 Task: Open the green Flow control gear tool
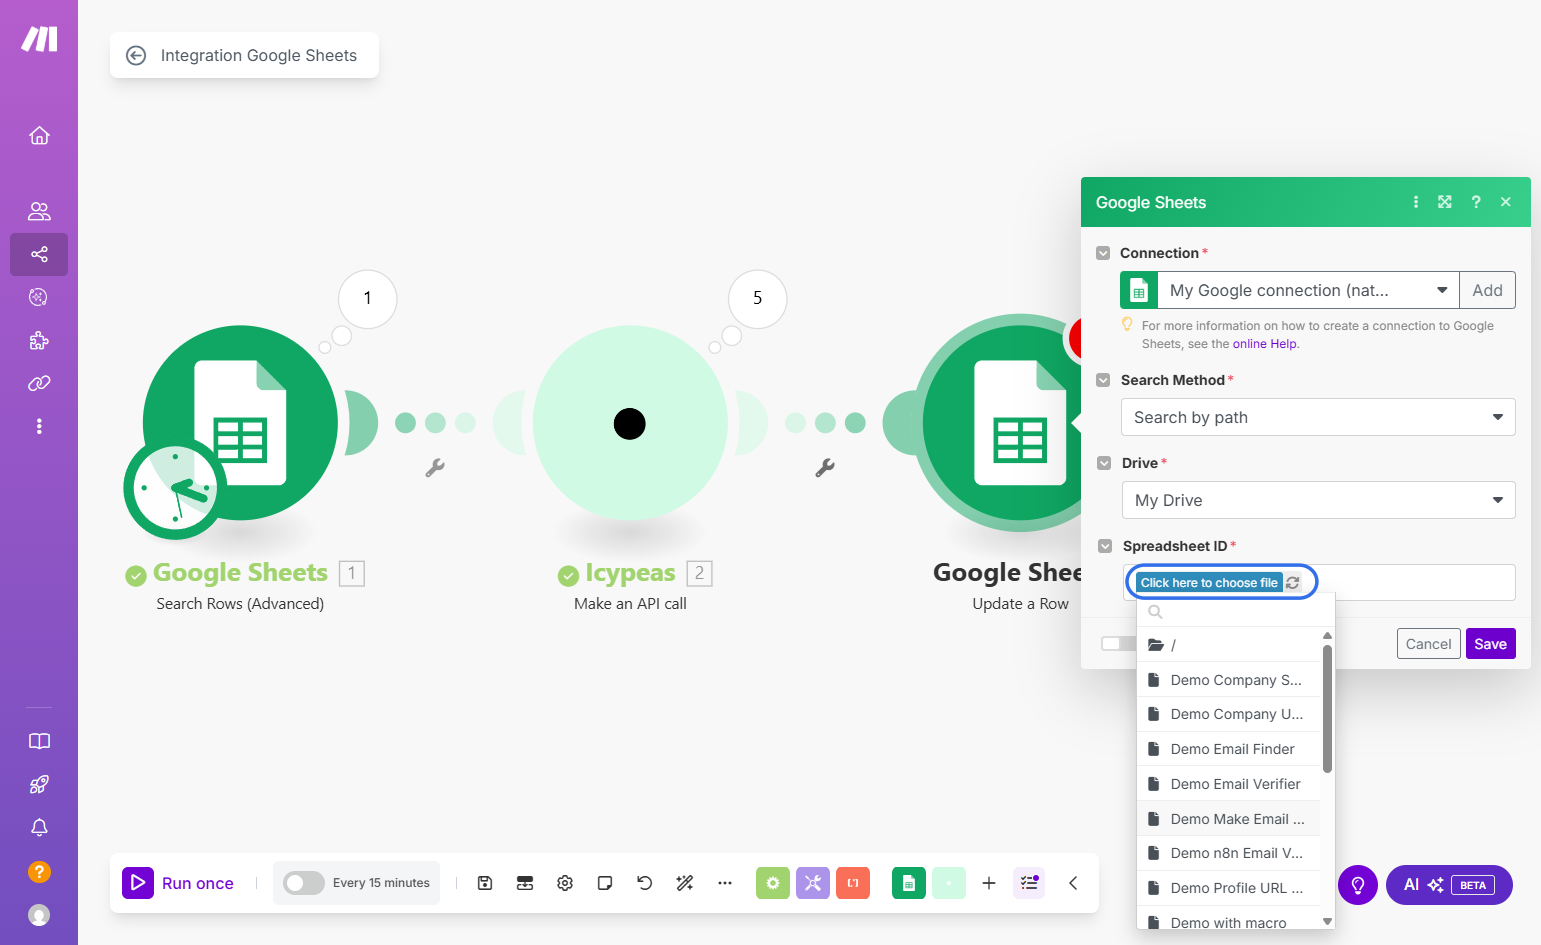coord(773,883)
